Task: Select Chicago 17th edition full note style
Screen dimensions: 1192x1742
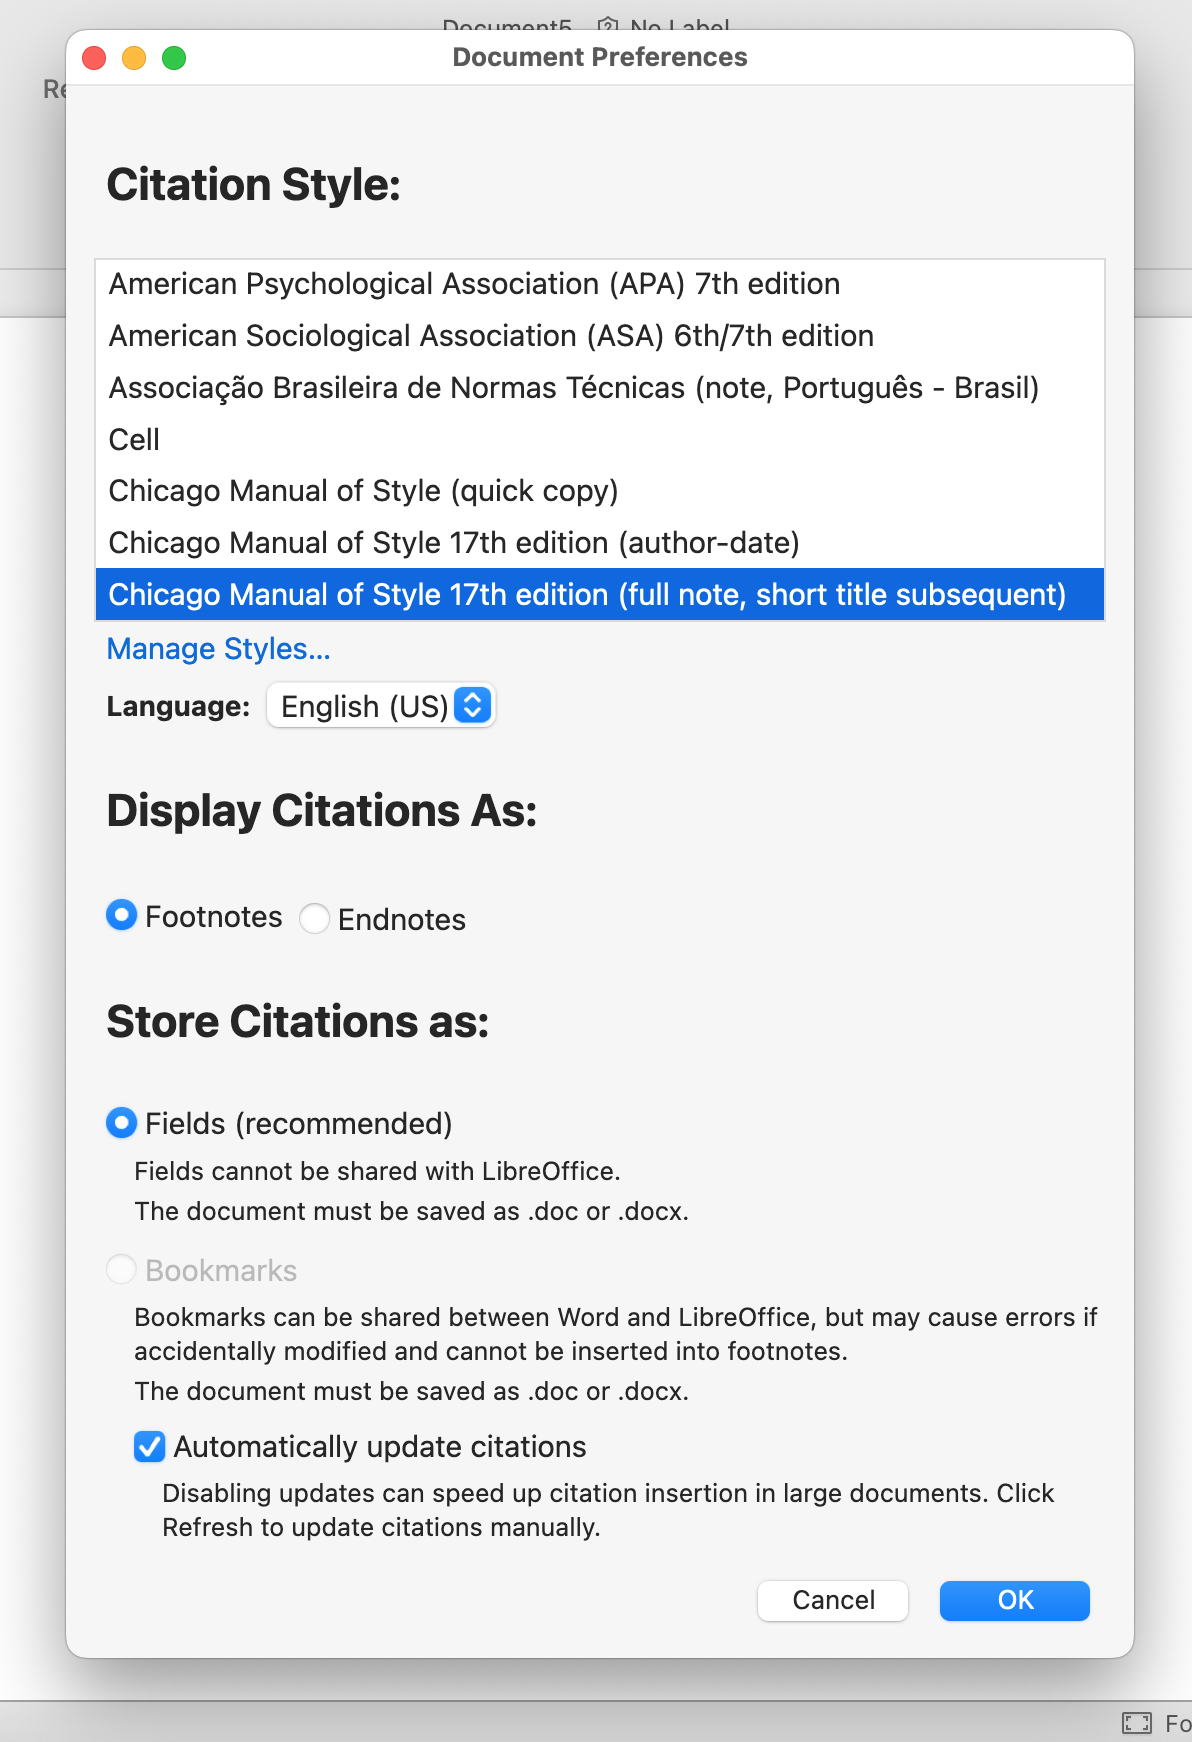Action: [600, 595]
